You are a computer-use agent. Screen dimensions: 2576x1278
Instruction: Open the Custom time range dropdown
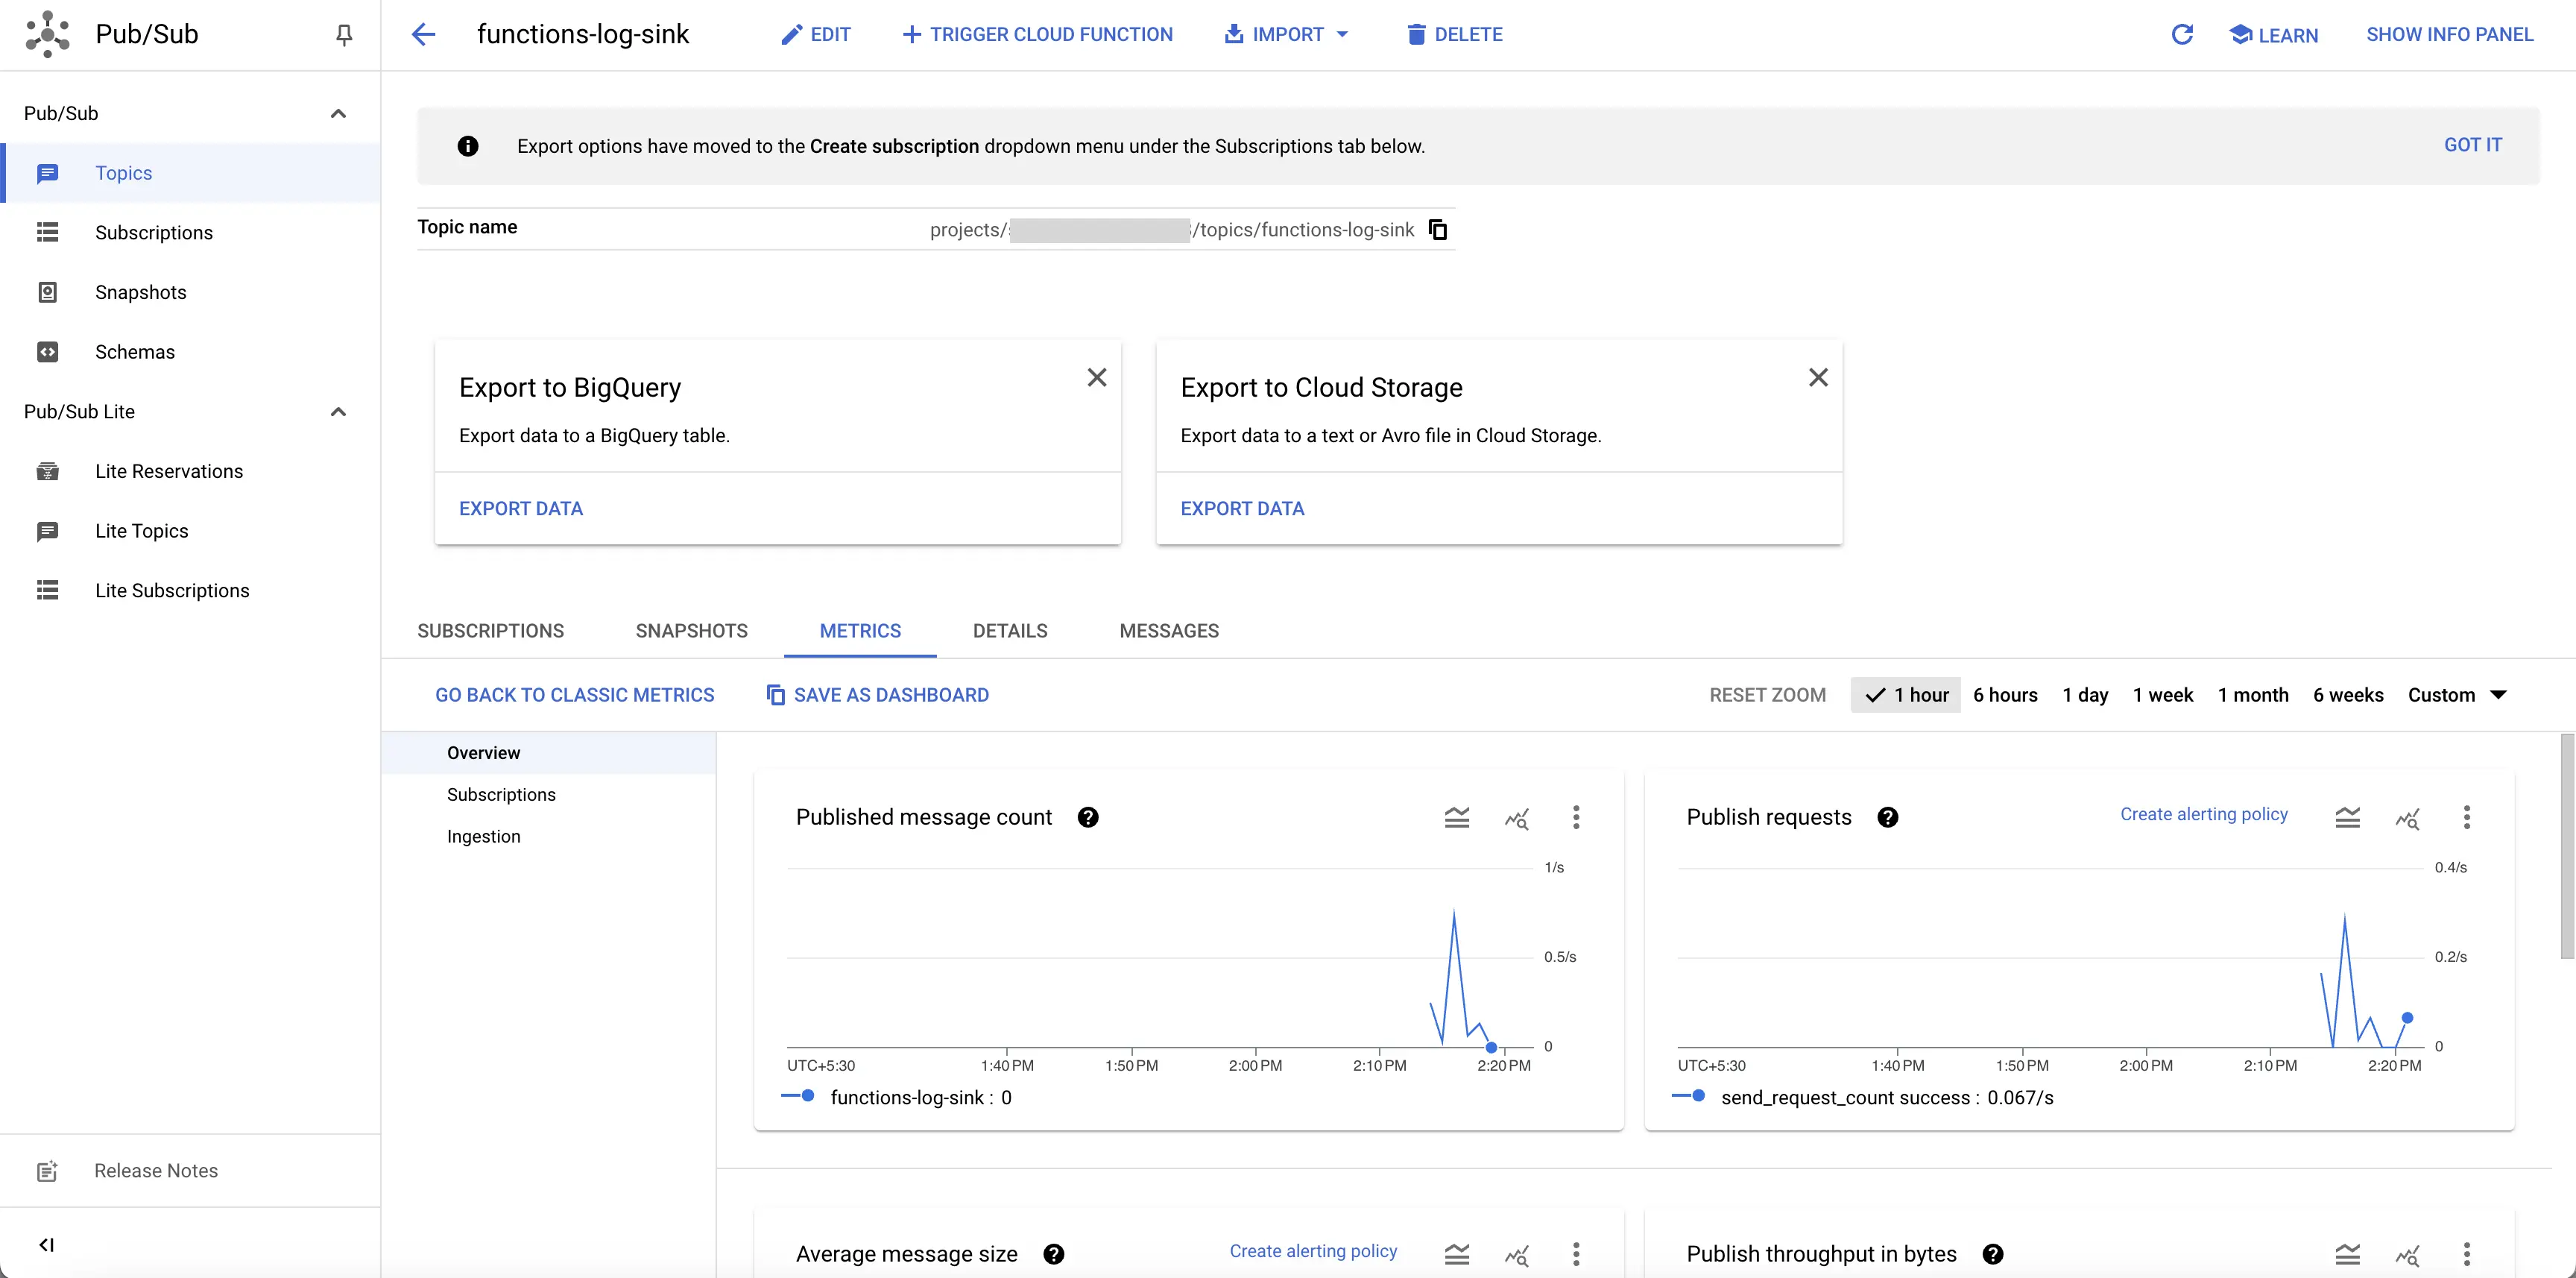pos(2457,695)
